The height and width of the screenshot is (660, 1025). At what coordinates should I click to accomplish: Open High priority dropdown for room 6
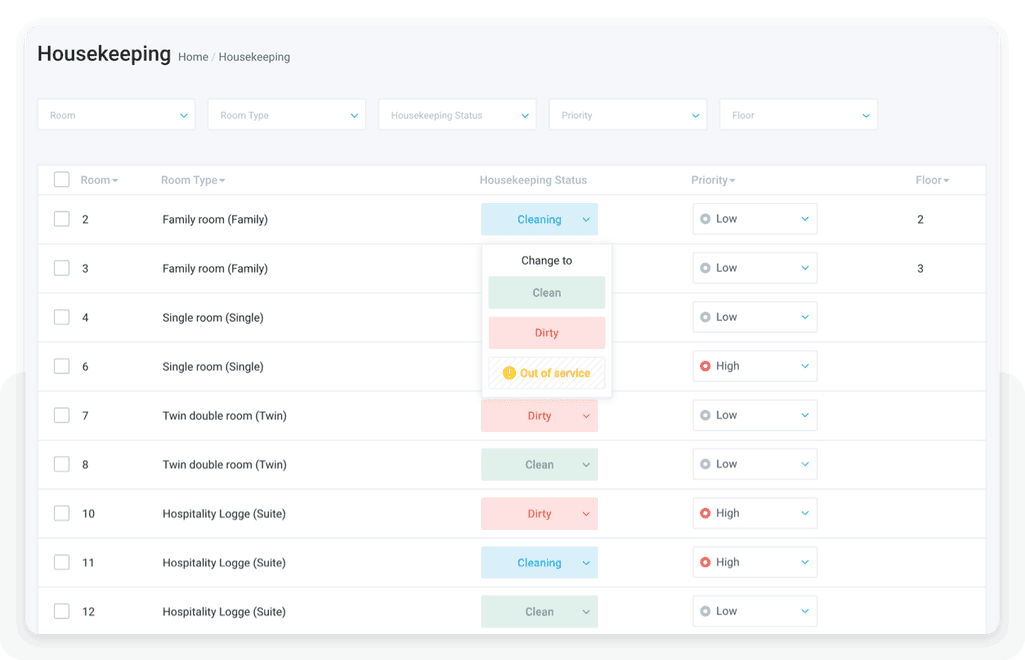(x=755, y=366)
